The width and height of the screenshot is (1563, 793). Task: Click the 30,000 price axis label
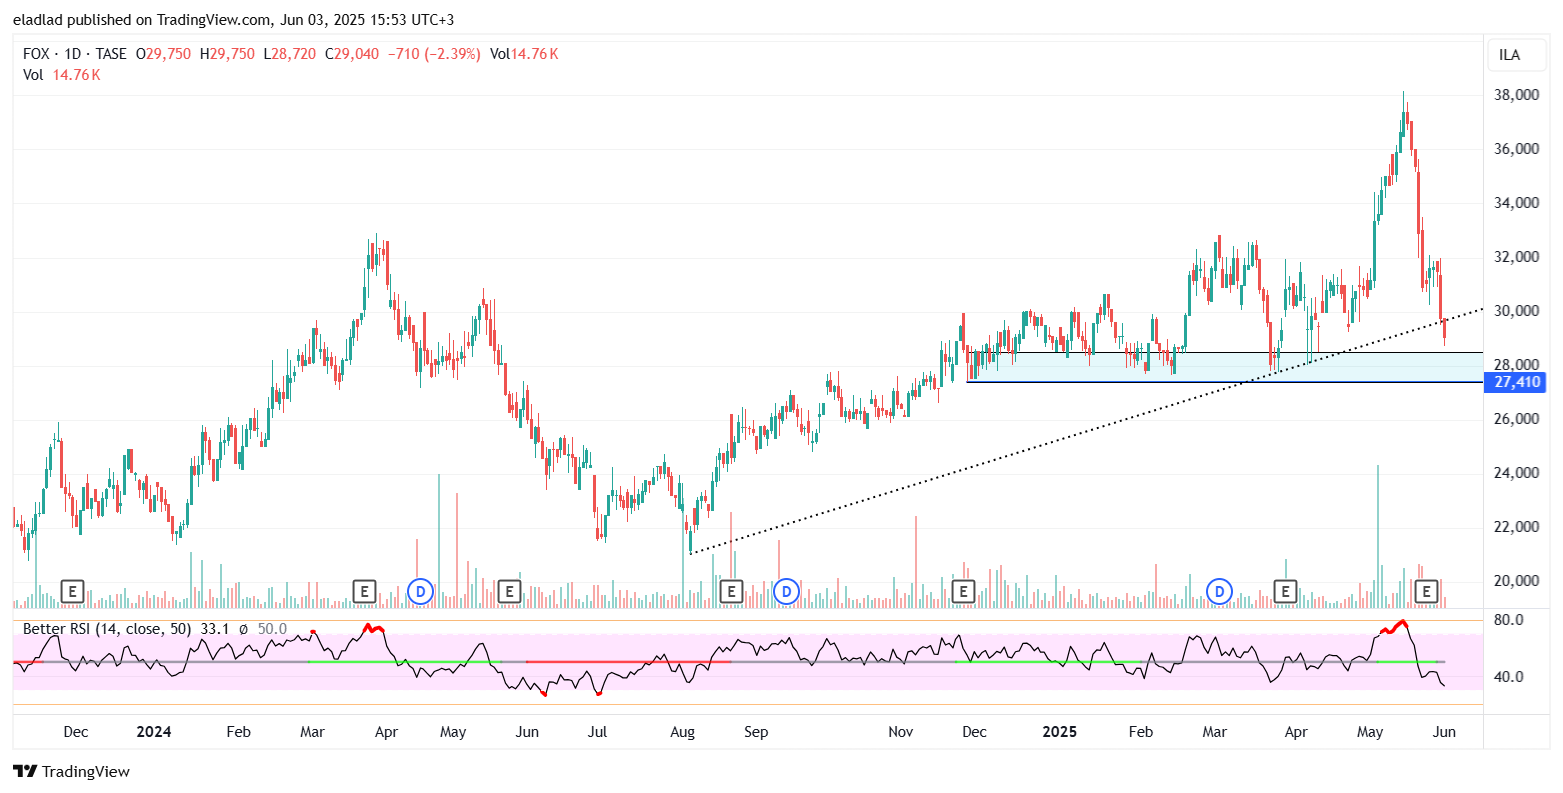1515,311
